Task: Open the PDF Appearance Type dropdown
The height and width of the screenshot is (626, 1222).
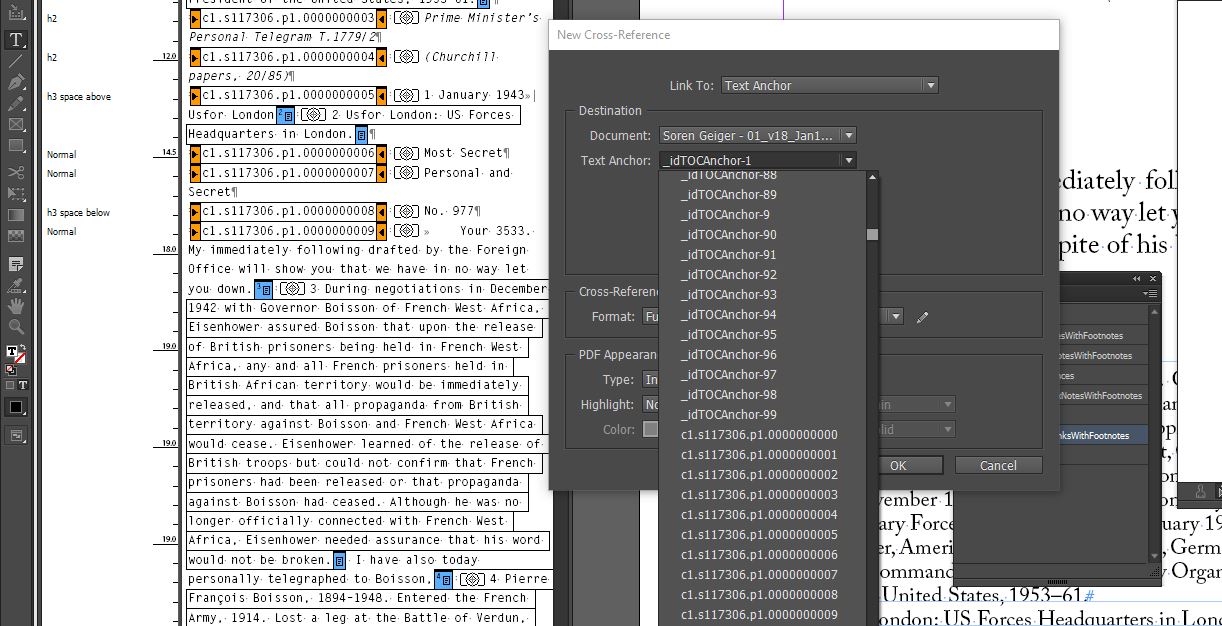Action: [652, 380]
